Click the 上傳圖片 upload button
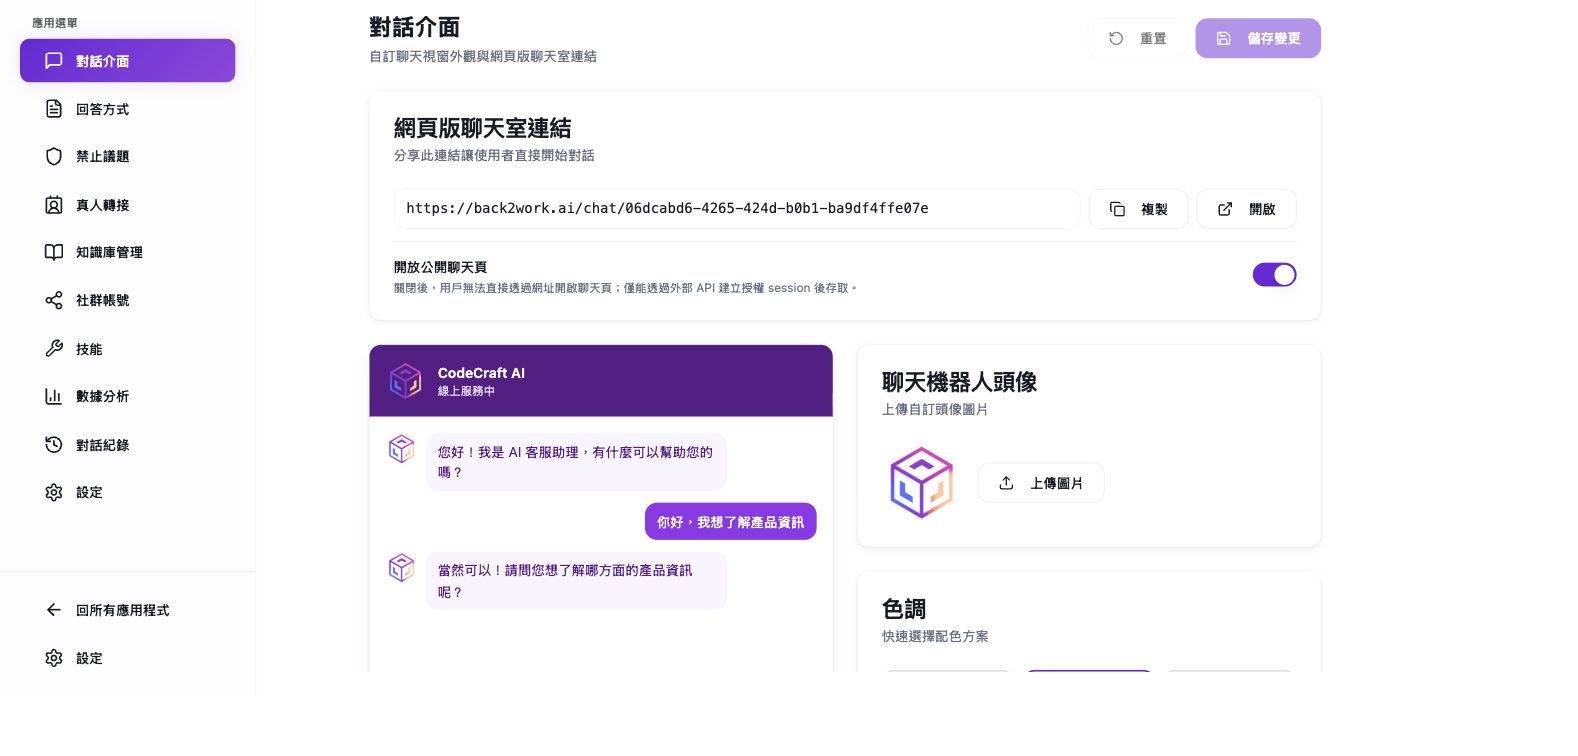Screen dimensions: 1578x756 (x=1041, y=483)
